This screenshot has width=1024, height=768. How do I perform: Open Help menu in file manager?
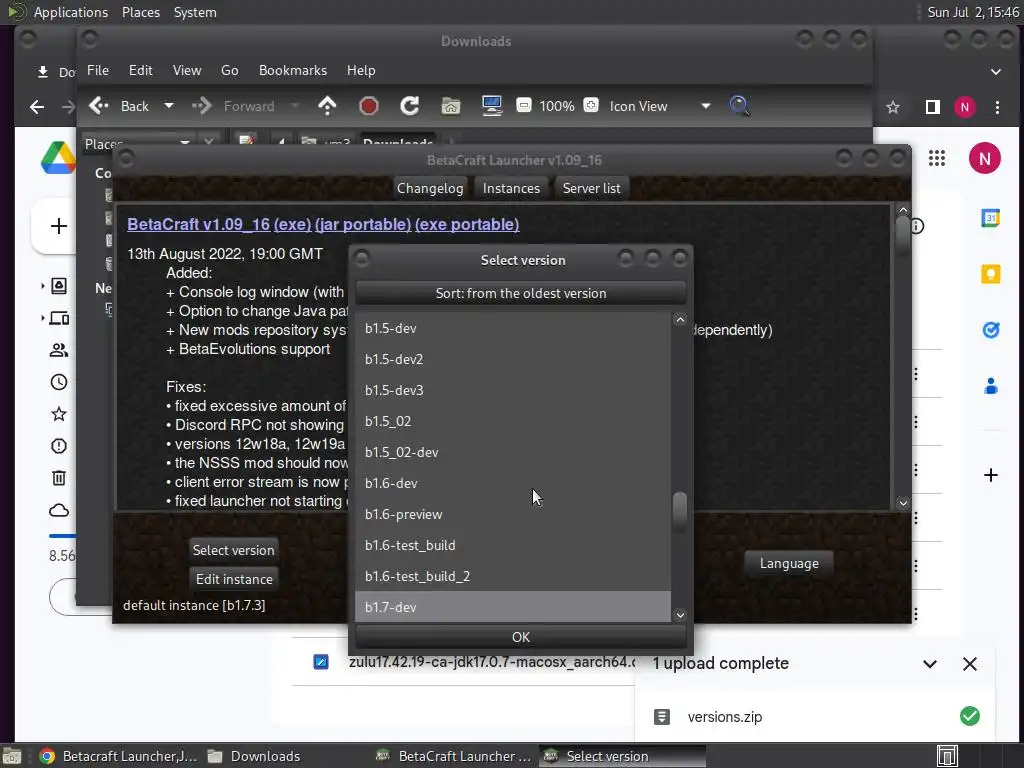[x=360, y=71]
